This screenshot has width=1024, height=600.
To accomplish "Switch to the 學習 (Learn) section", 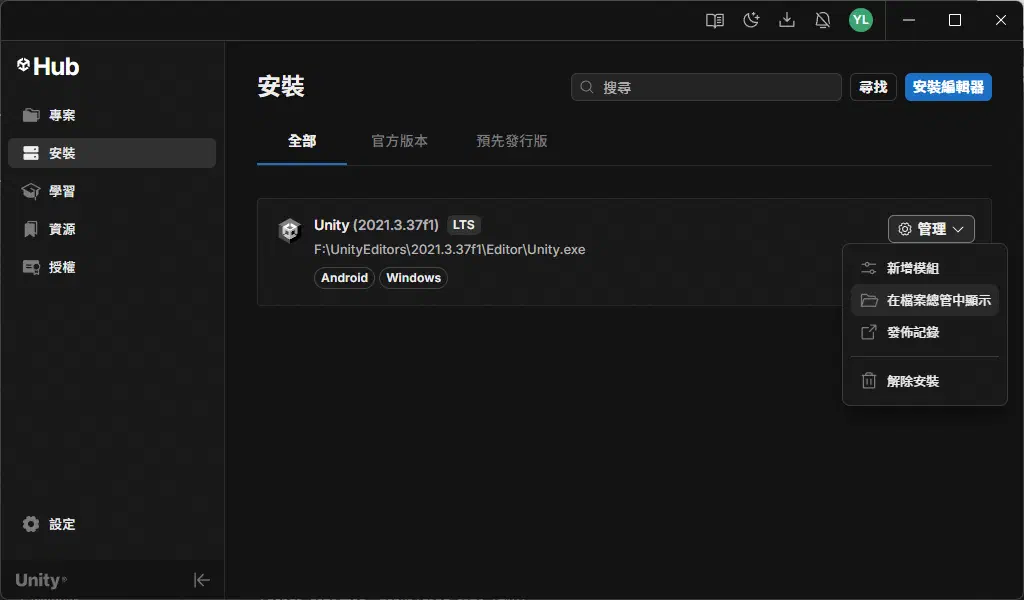I will coord(62,191).
